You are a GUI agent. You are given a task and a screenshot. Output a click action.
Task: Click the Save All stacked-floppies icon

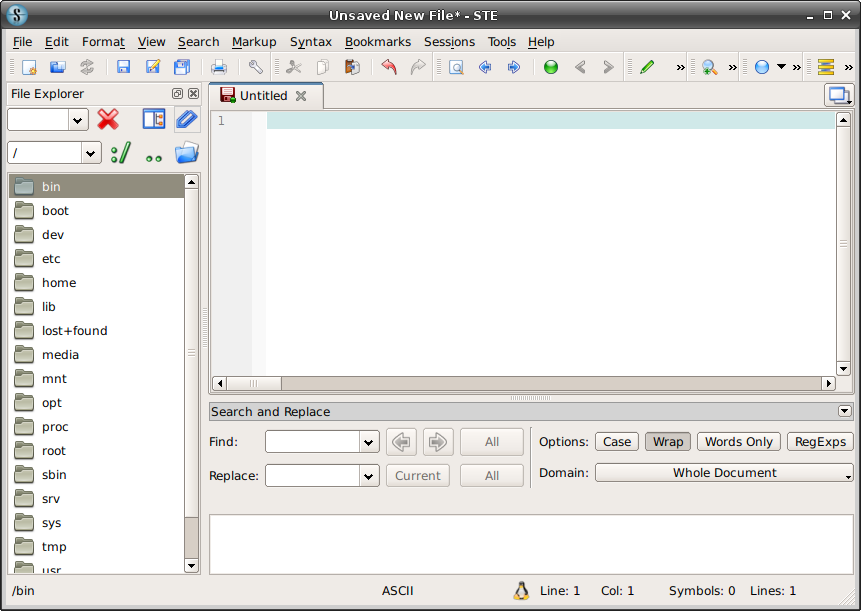pyautogui.click(x=182, y=67)
